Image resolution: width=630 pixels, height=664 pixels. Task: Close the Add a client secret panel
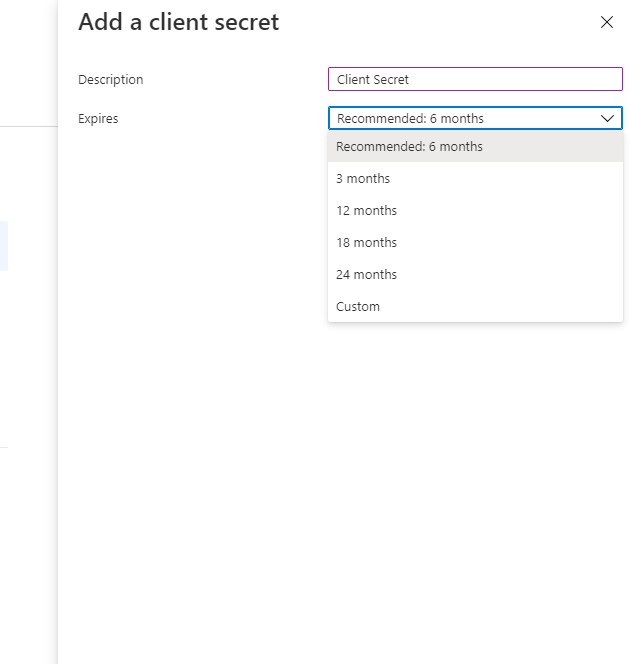(x=606, y=23)
